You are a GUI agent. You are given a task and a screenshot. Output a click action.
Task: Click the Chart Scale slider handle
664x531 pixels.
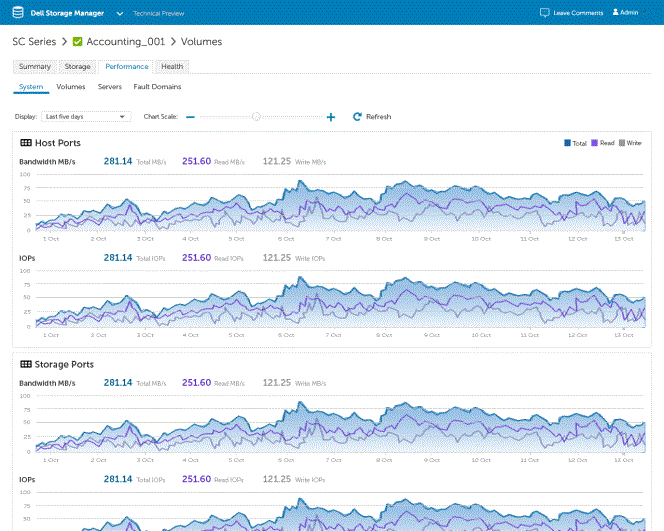click(x=256, y=116)
